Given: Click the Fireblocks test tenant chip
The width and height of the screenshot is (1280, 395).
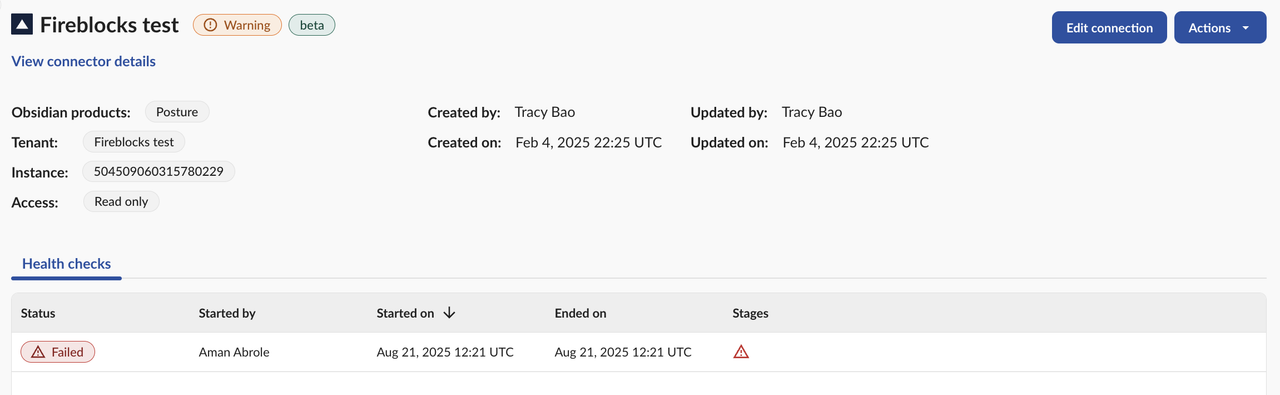Looking at the screenshot, I should tap(134, 142).
